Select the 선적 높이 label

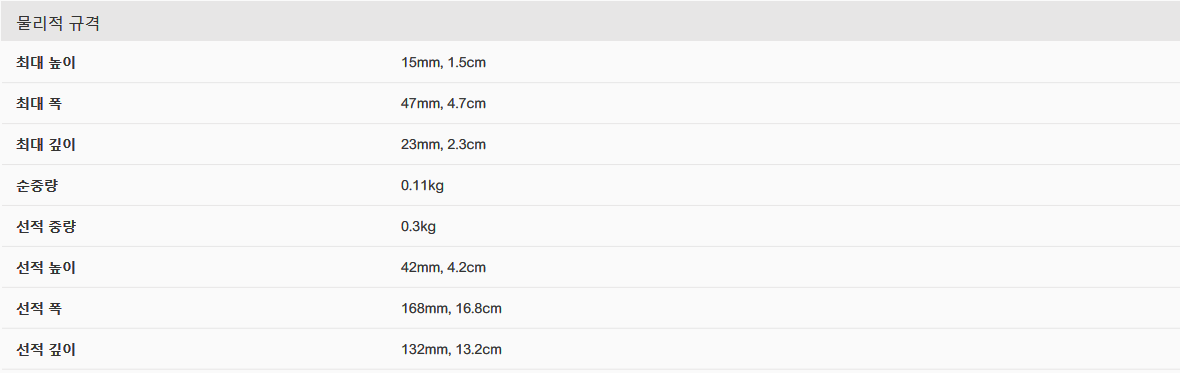point(46,267)
